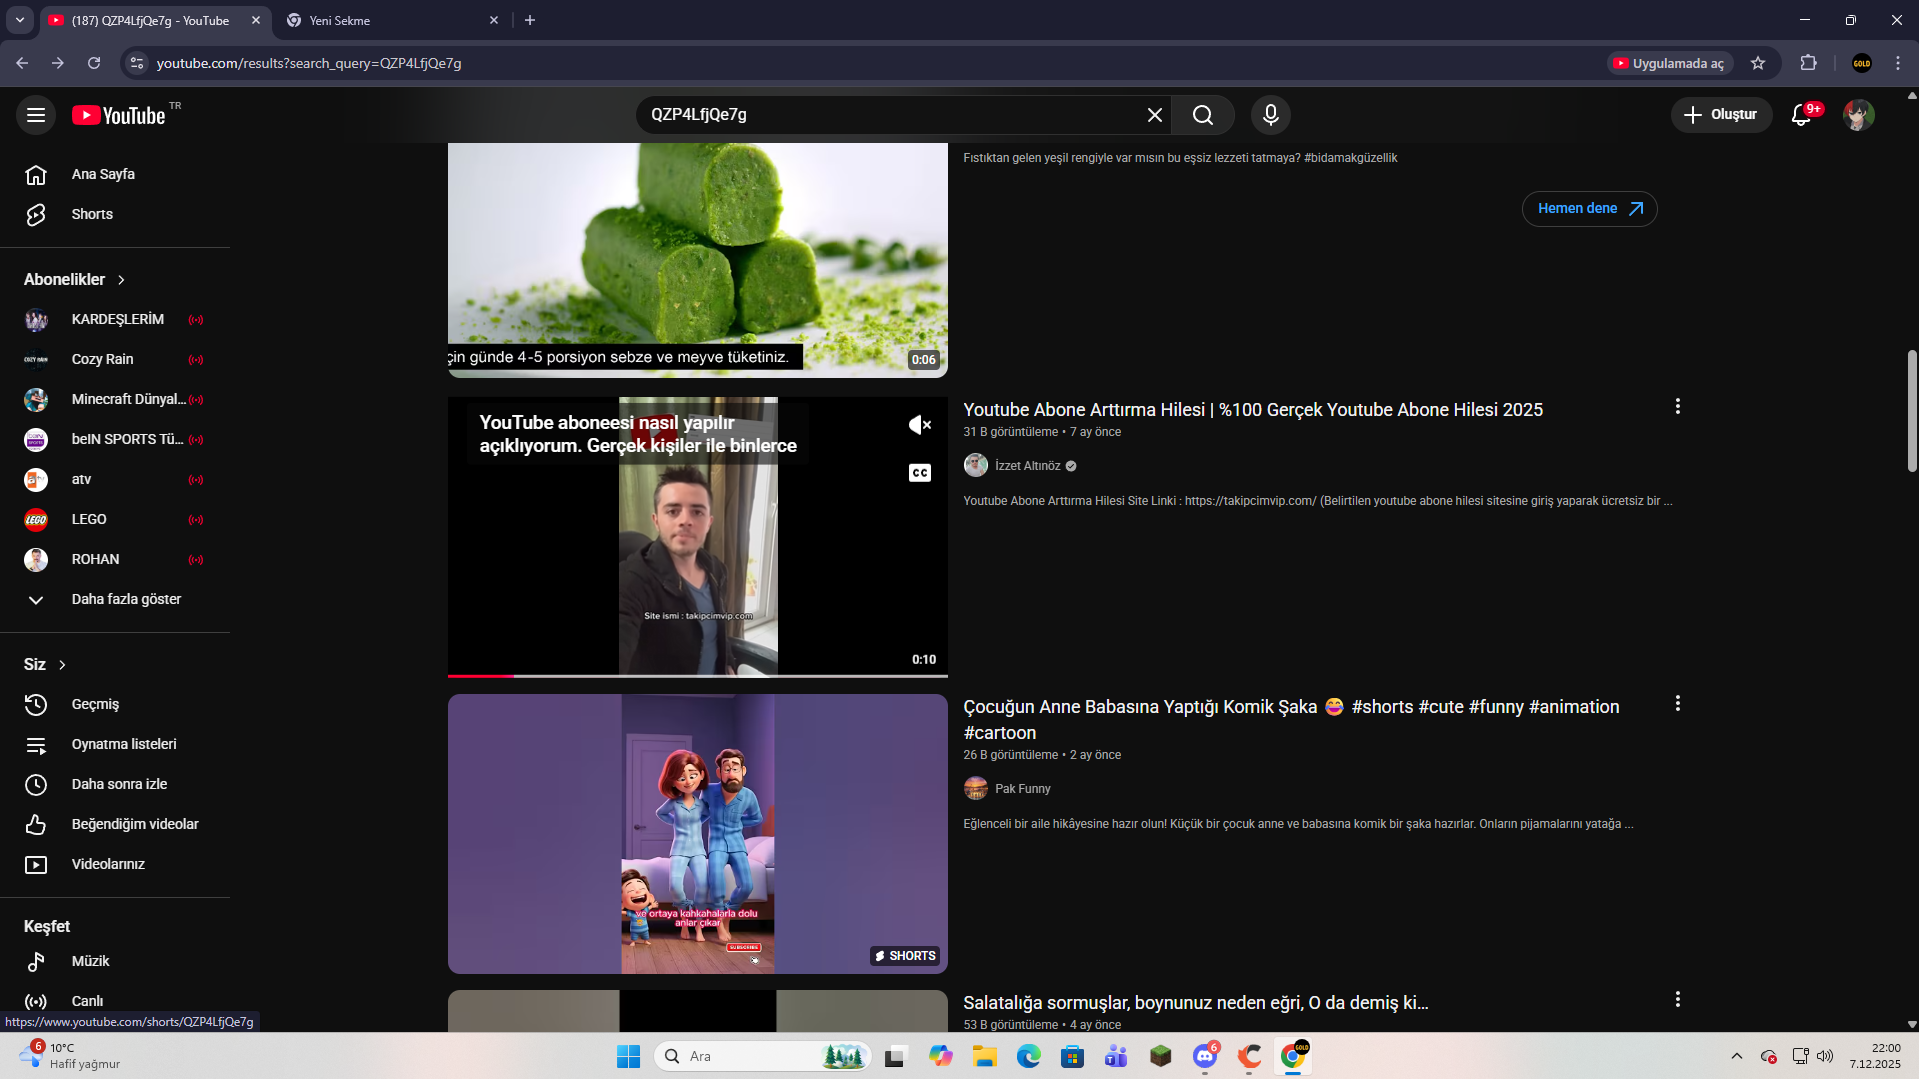View site information icon in address bar
The height and width of the screenshot is (1079, 1919).
[x=137, y=63]
